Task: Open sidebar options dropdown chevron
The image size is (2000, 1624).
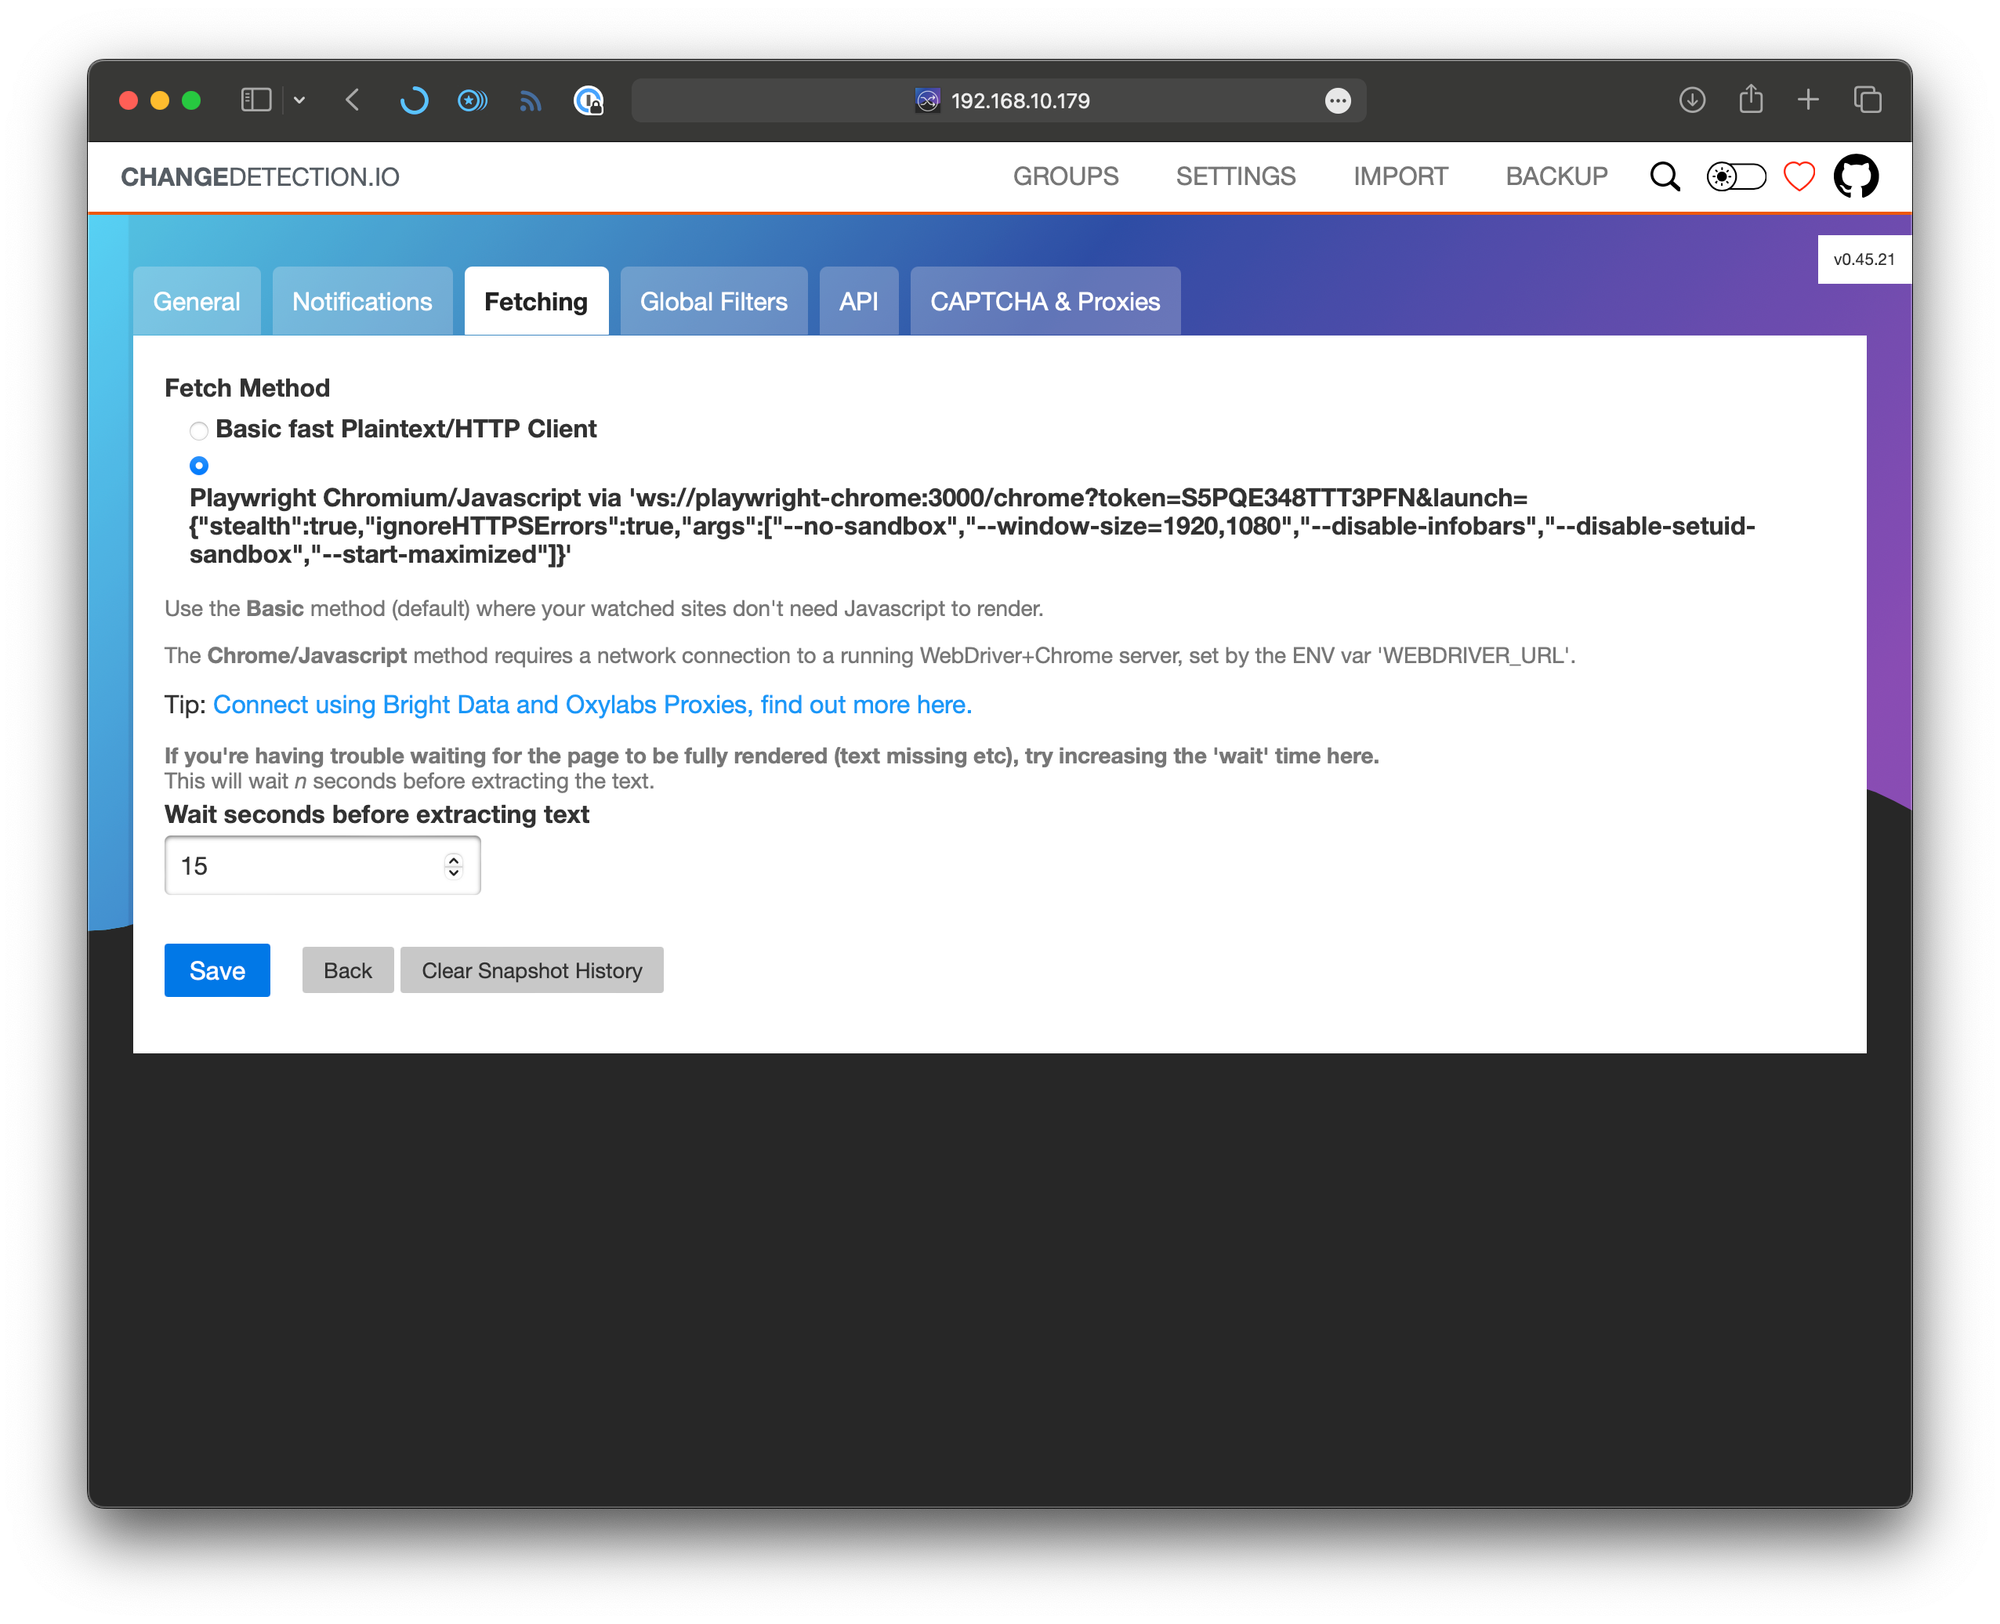Action: [299, 100]
